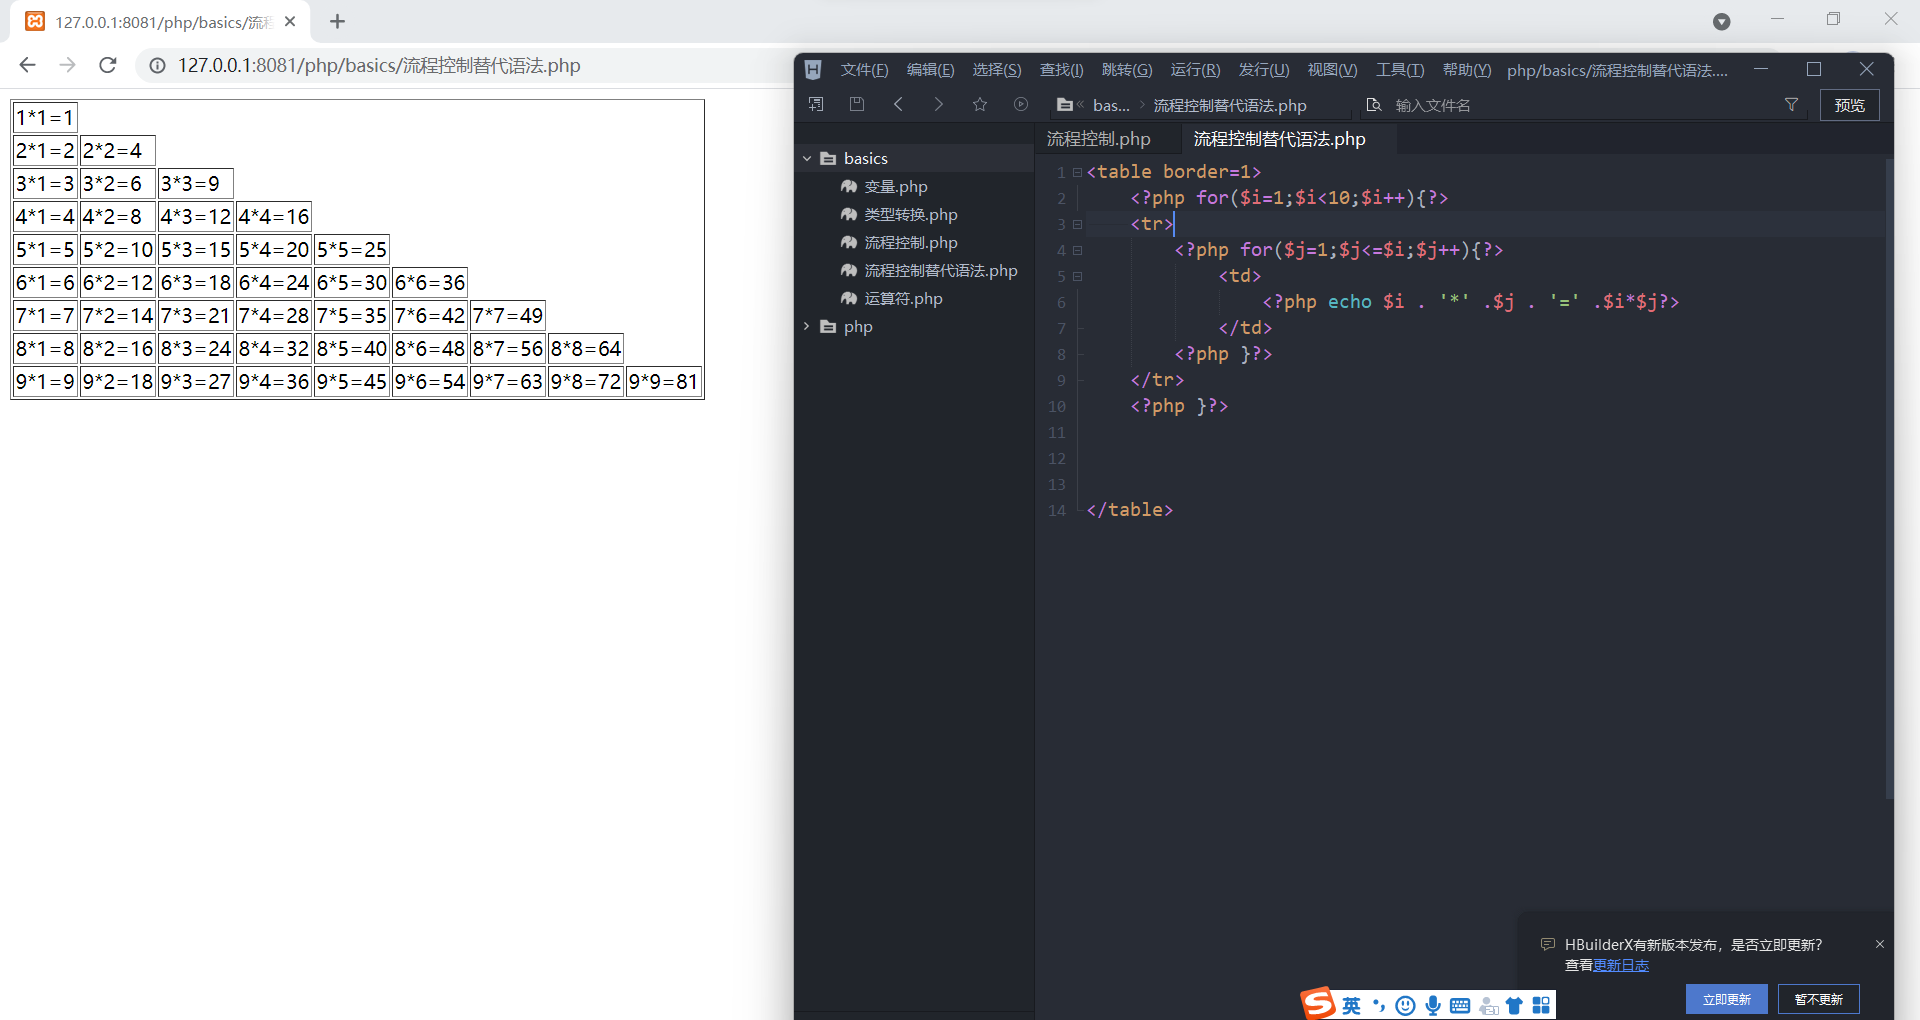Click the find-in-file search icon near filename box
The width and height of the screenshot is (1920, 1020).
(x=1373, y=104)
